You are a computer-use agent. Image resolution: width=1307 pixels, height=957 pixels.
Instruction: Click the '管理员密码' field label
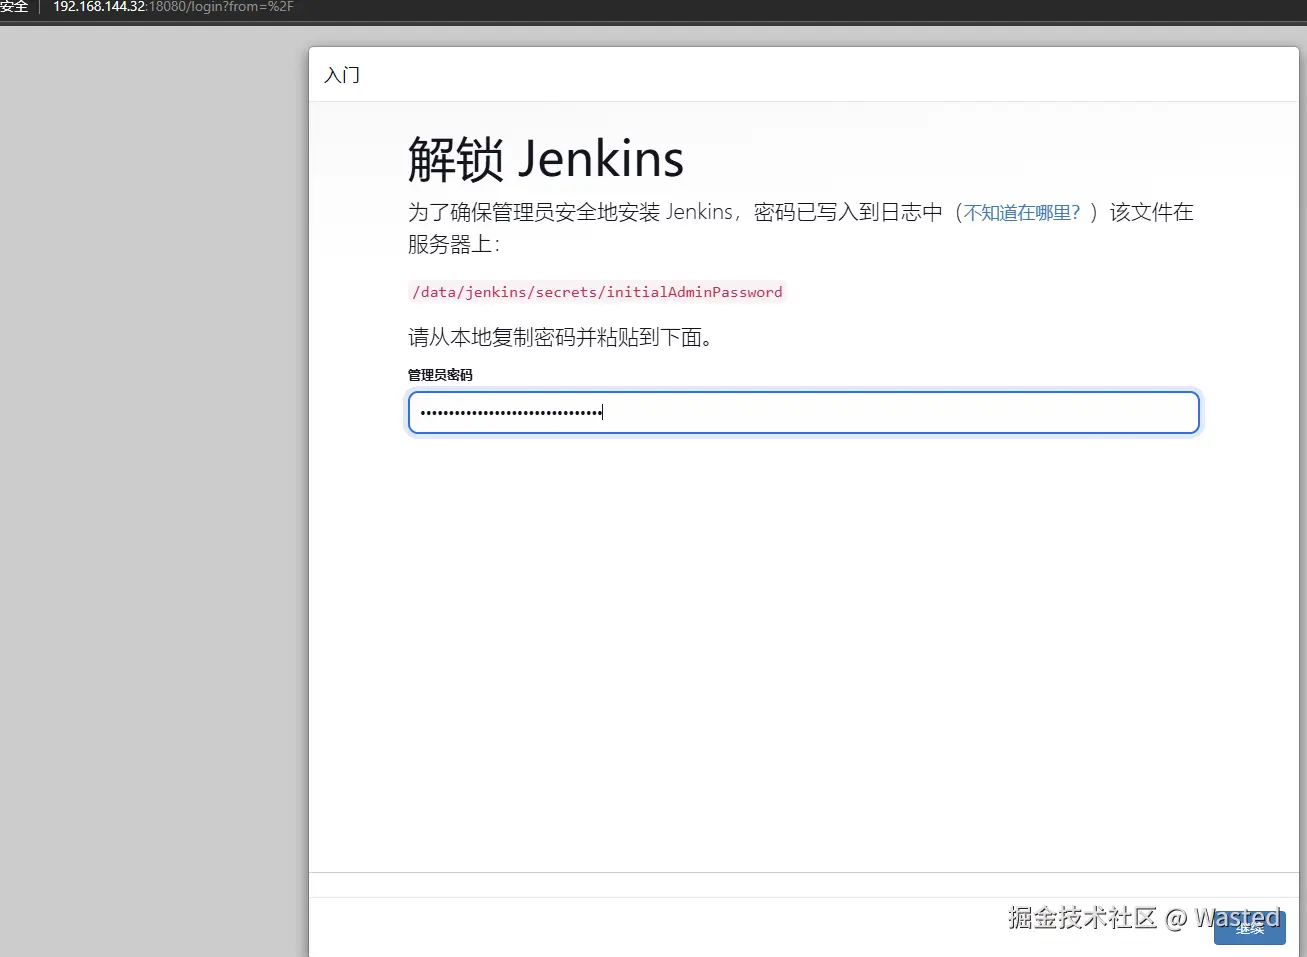[x=440, y=375]
